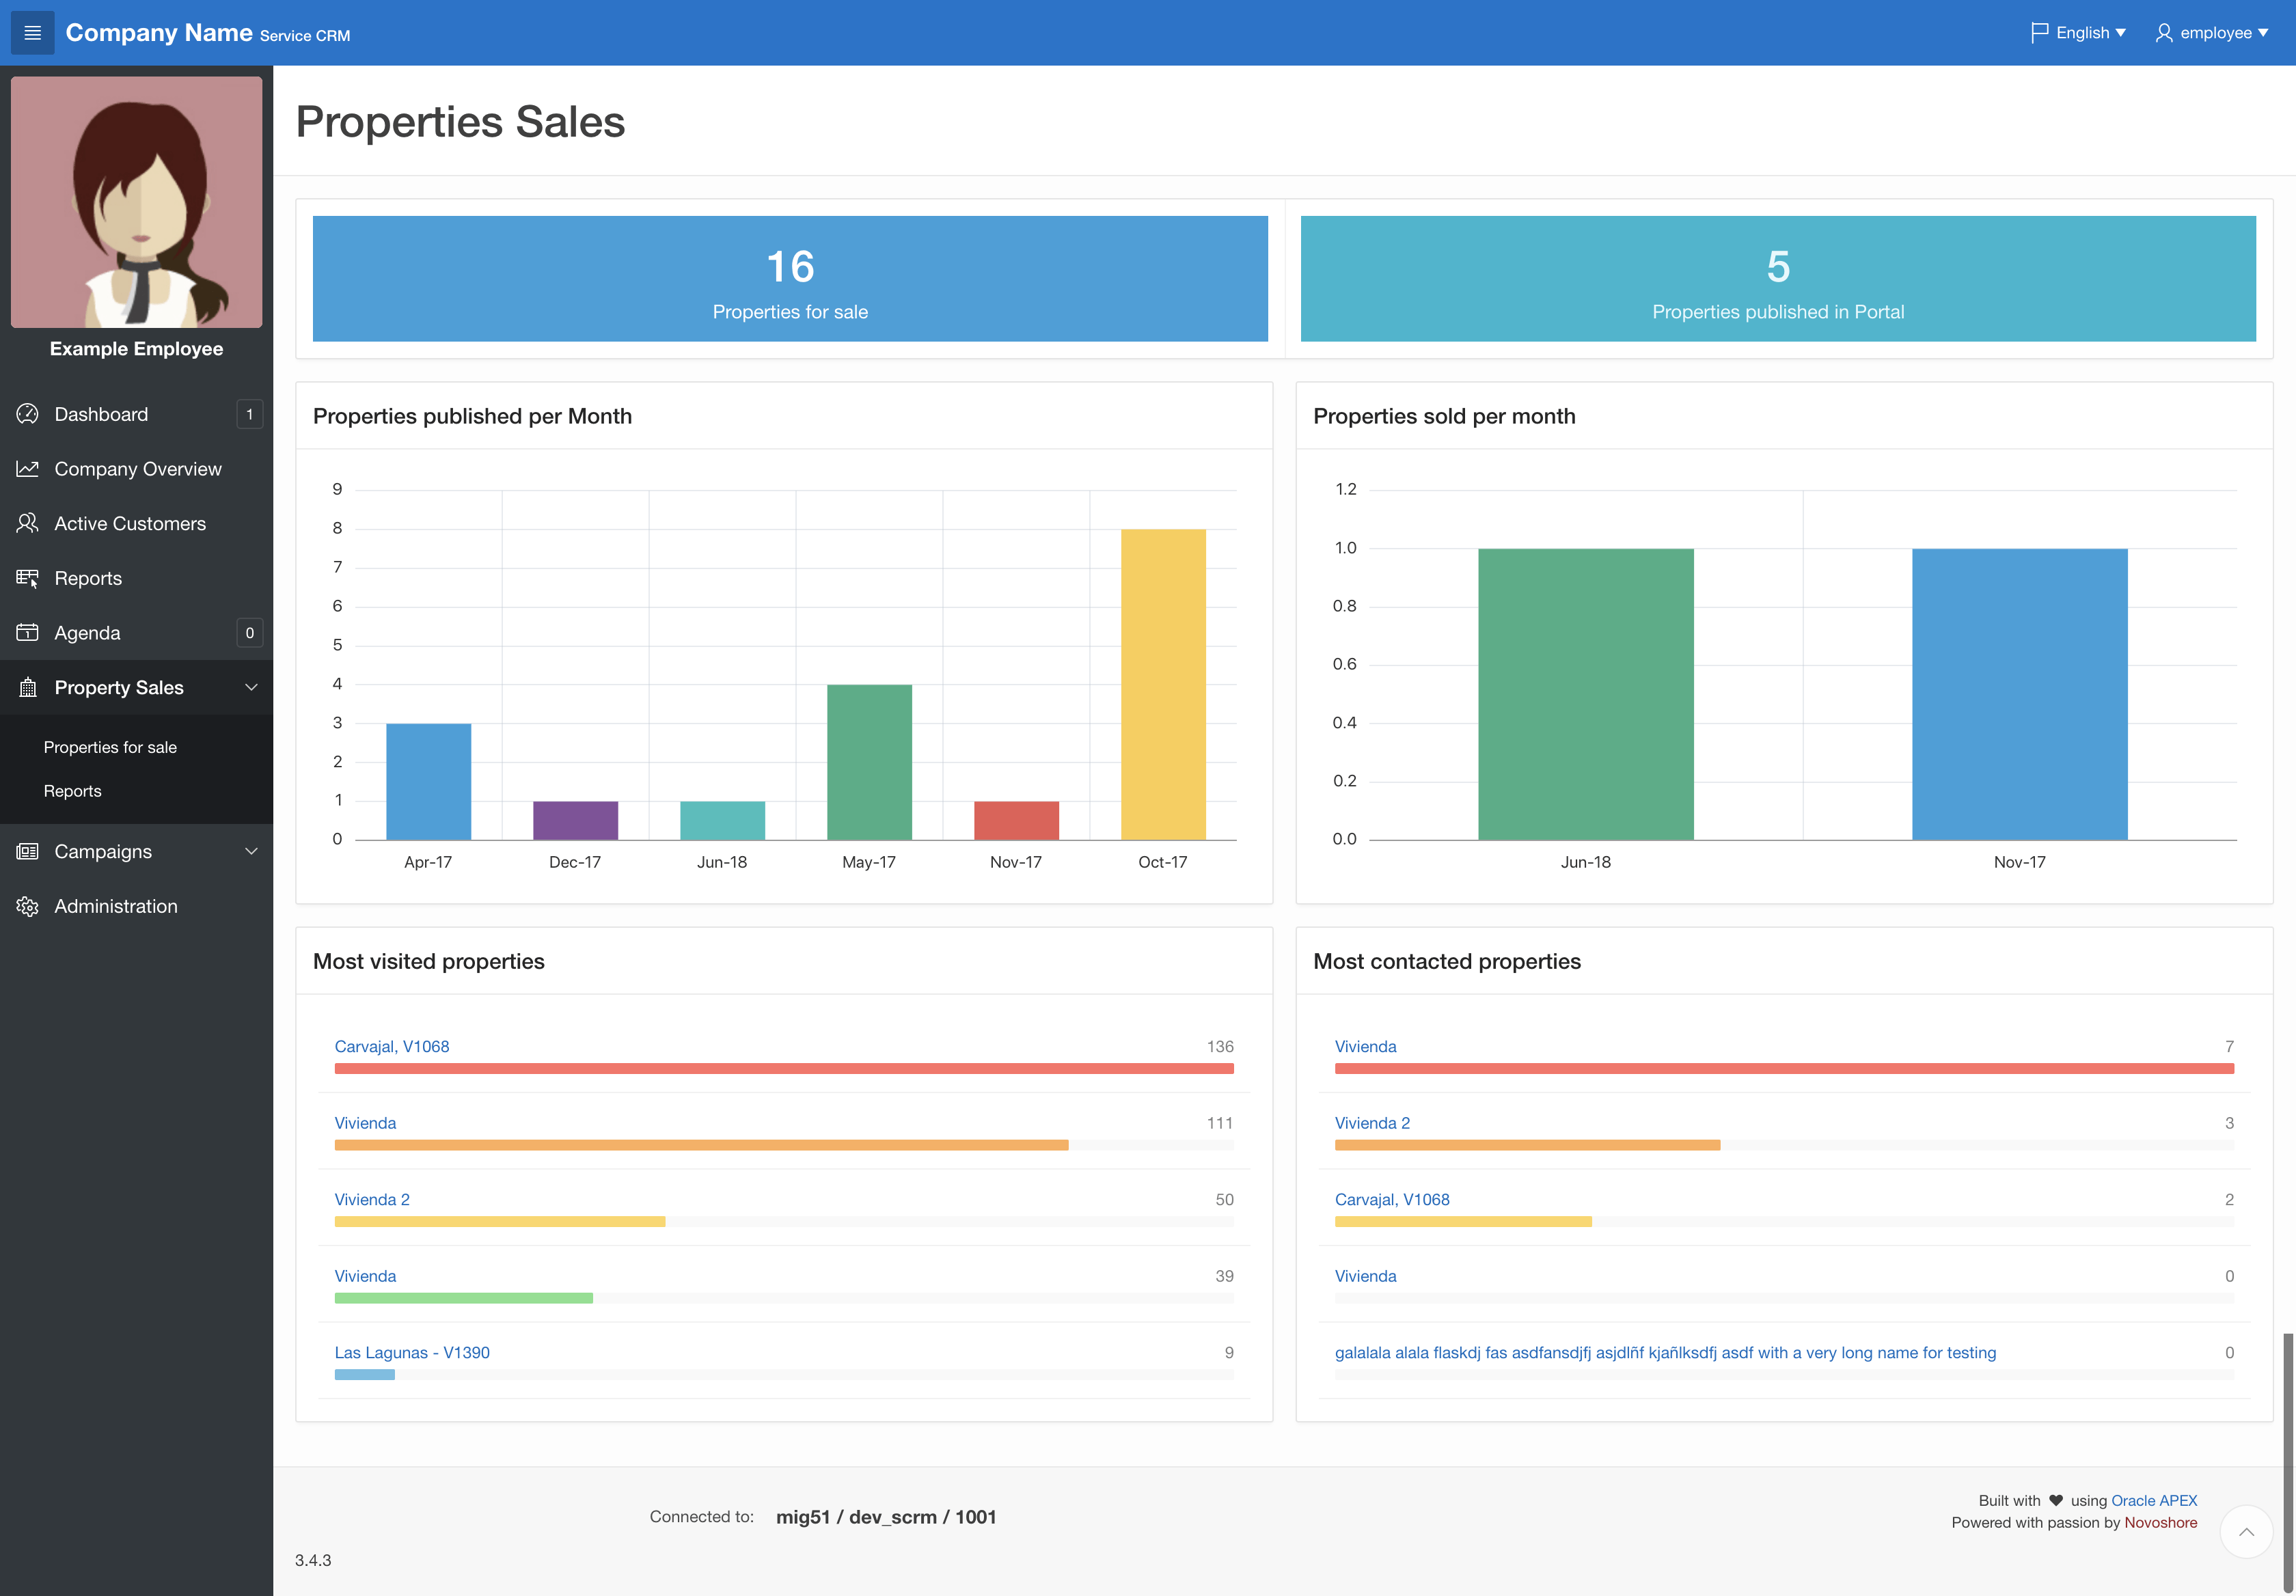This screenshot has width=2296, height=1596.
Task: Click the Administration gear icon
Action: click(x=27, y=906)
